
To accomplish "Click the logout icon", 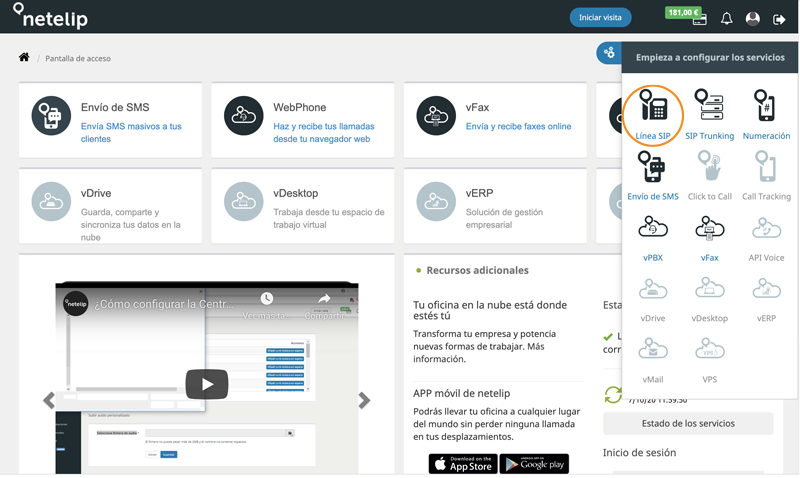I will pos(779,19).
